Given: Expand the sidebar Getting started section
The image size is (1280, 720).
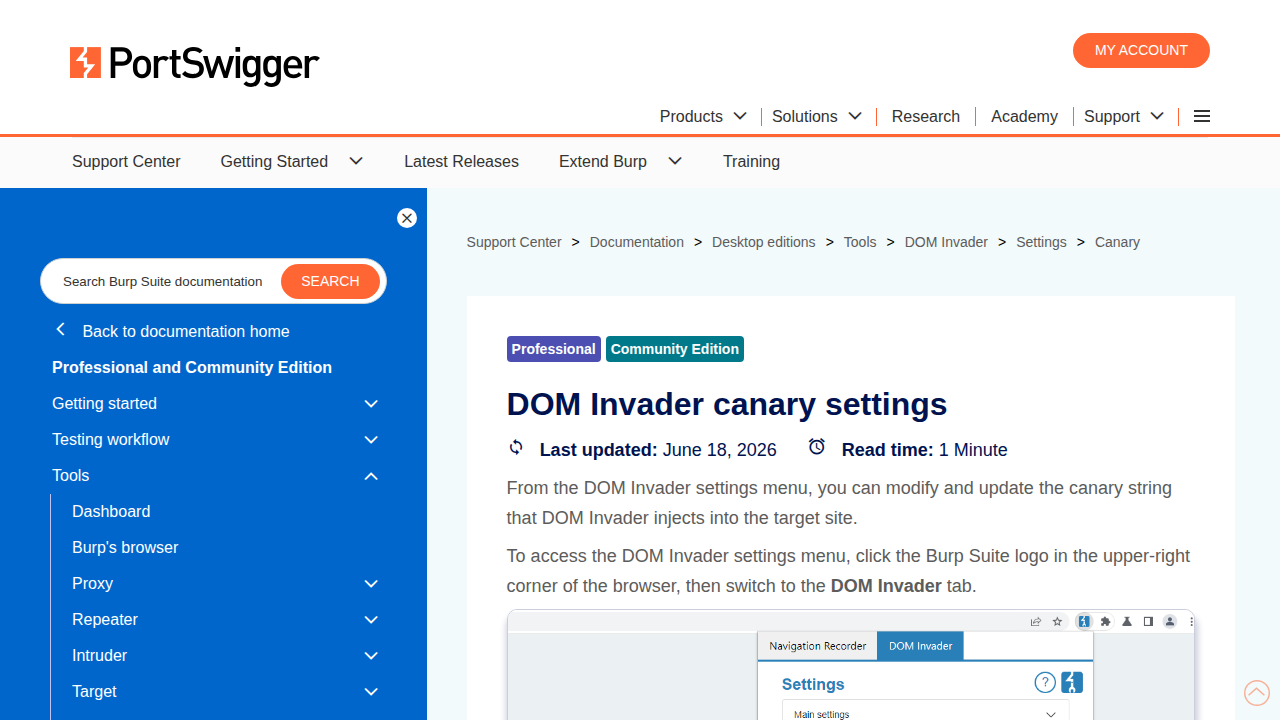Looking at the screenshot, I should (371, 403).
